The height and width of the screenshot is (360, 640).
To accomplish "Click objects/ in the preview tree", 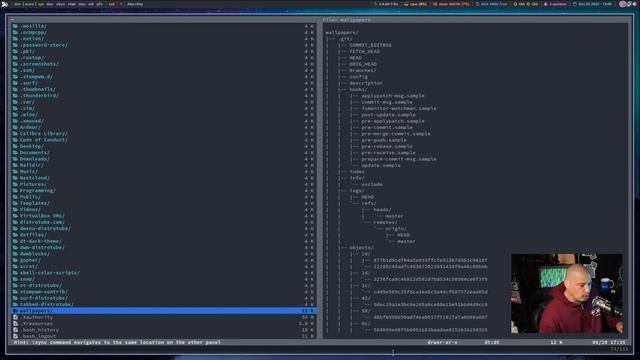I will (x=361, y=247).
